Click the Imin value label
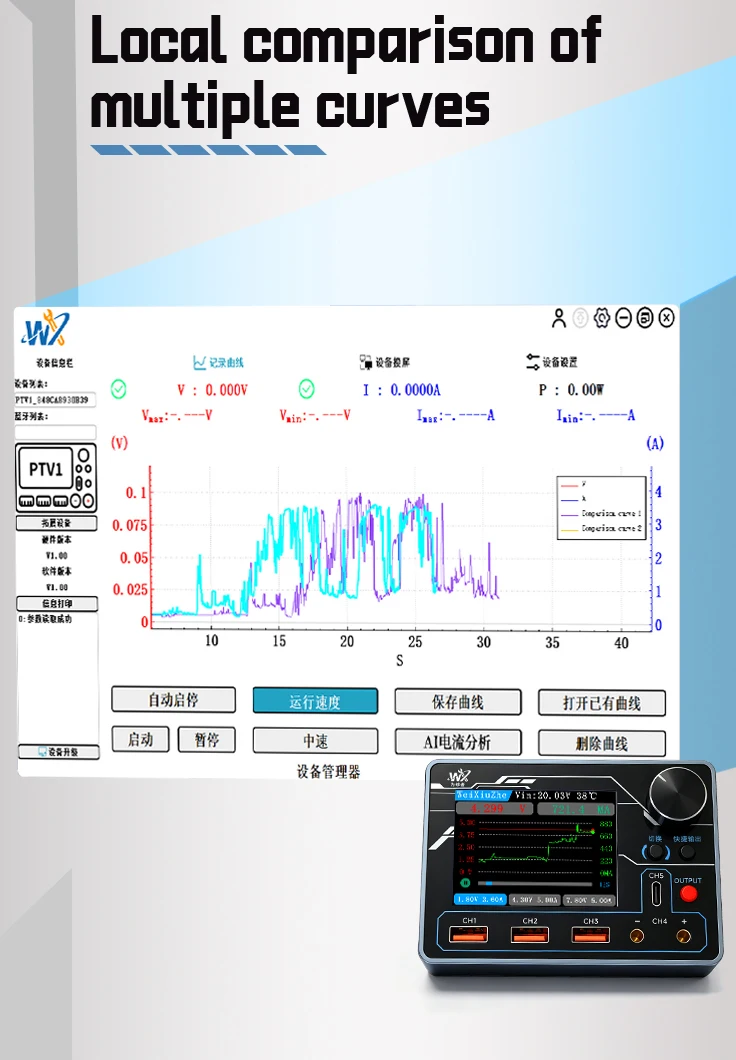 click(595, 415)
